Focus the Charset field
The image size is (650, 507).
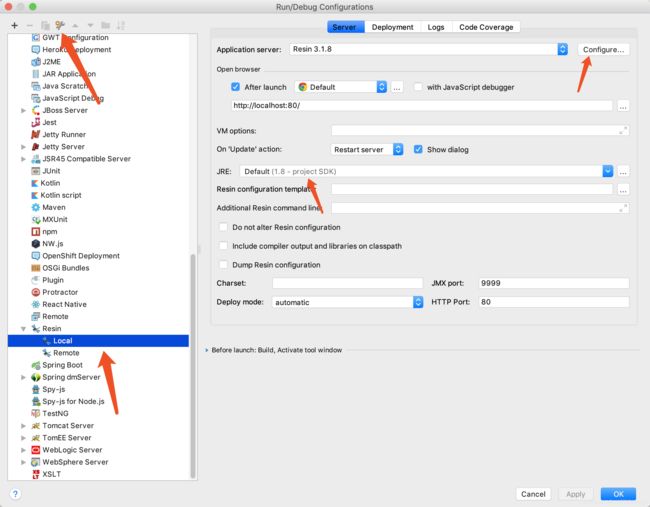tap(347, 283)
